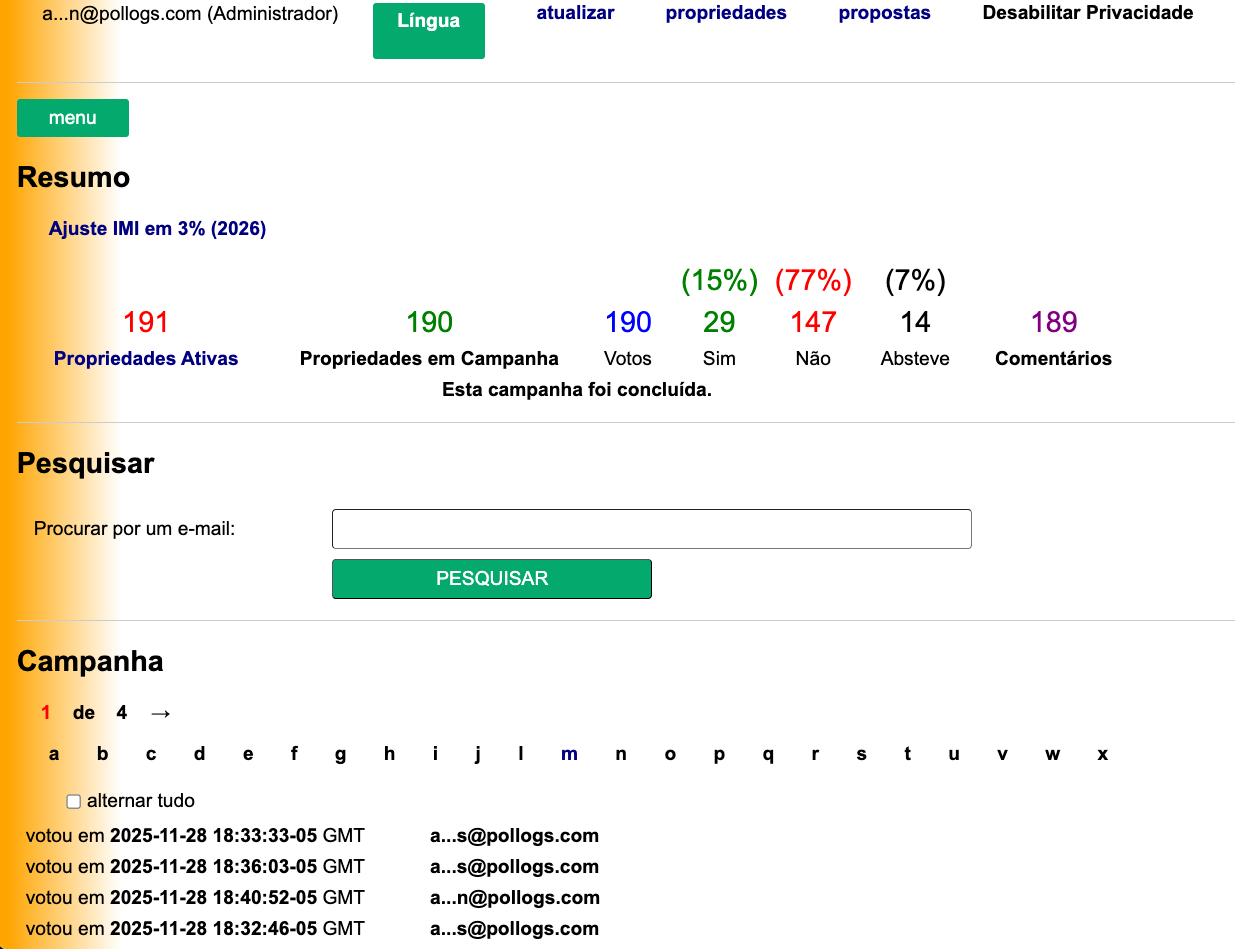Click 'Comentários' label in summary
Viewport: 1250px width, 949px height.
[1053, 359]
